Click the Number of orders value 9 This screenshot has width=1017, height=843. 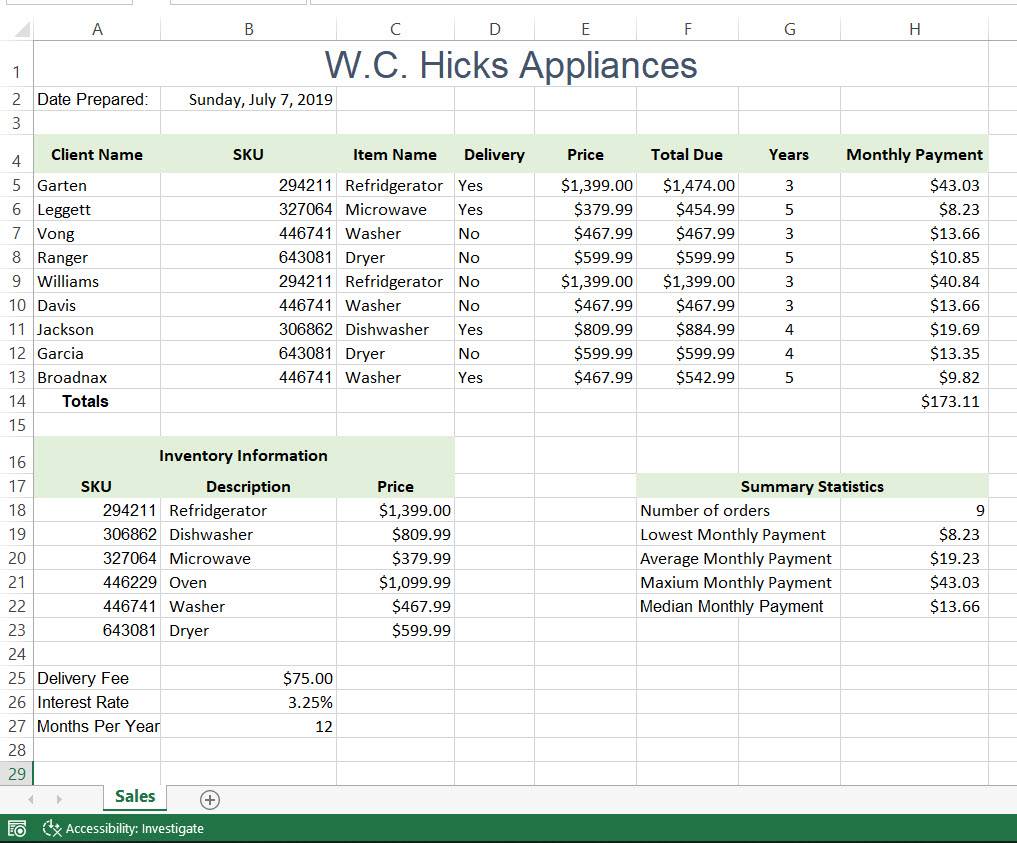coord(915,510)
